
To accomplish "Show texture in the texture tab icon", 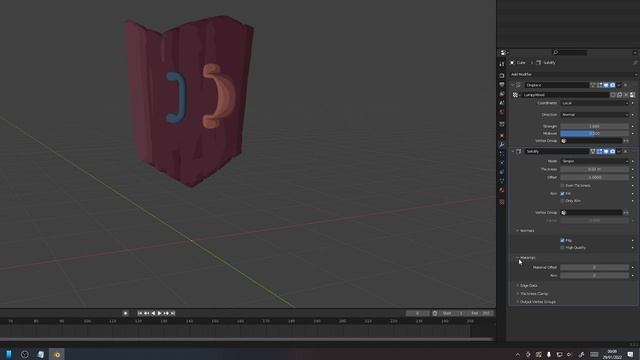I will pyautogui.click(x=632, y=95).
